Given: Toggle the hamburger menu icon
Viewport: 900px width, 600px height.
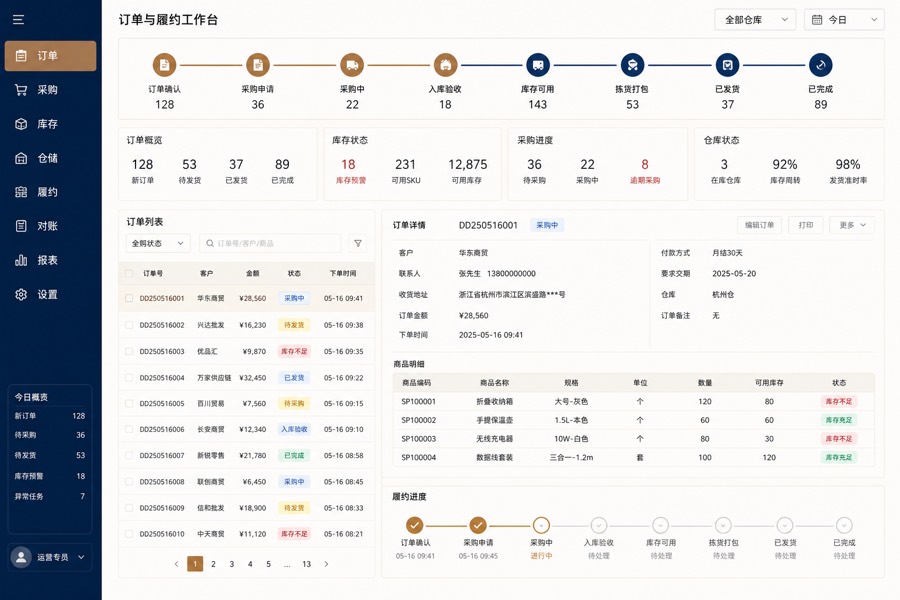Looking at the screenshot, I should pos(18,20).
